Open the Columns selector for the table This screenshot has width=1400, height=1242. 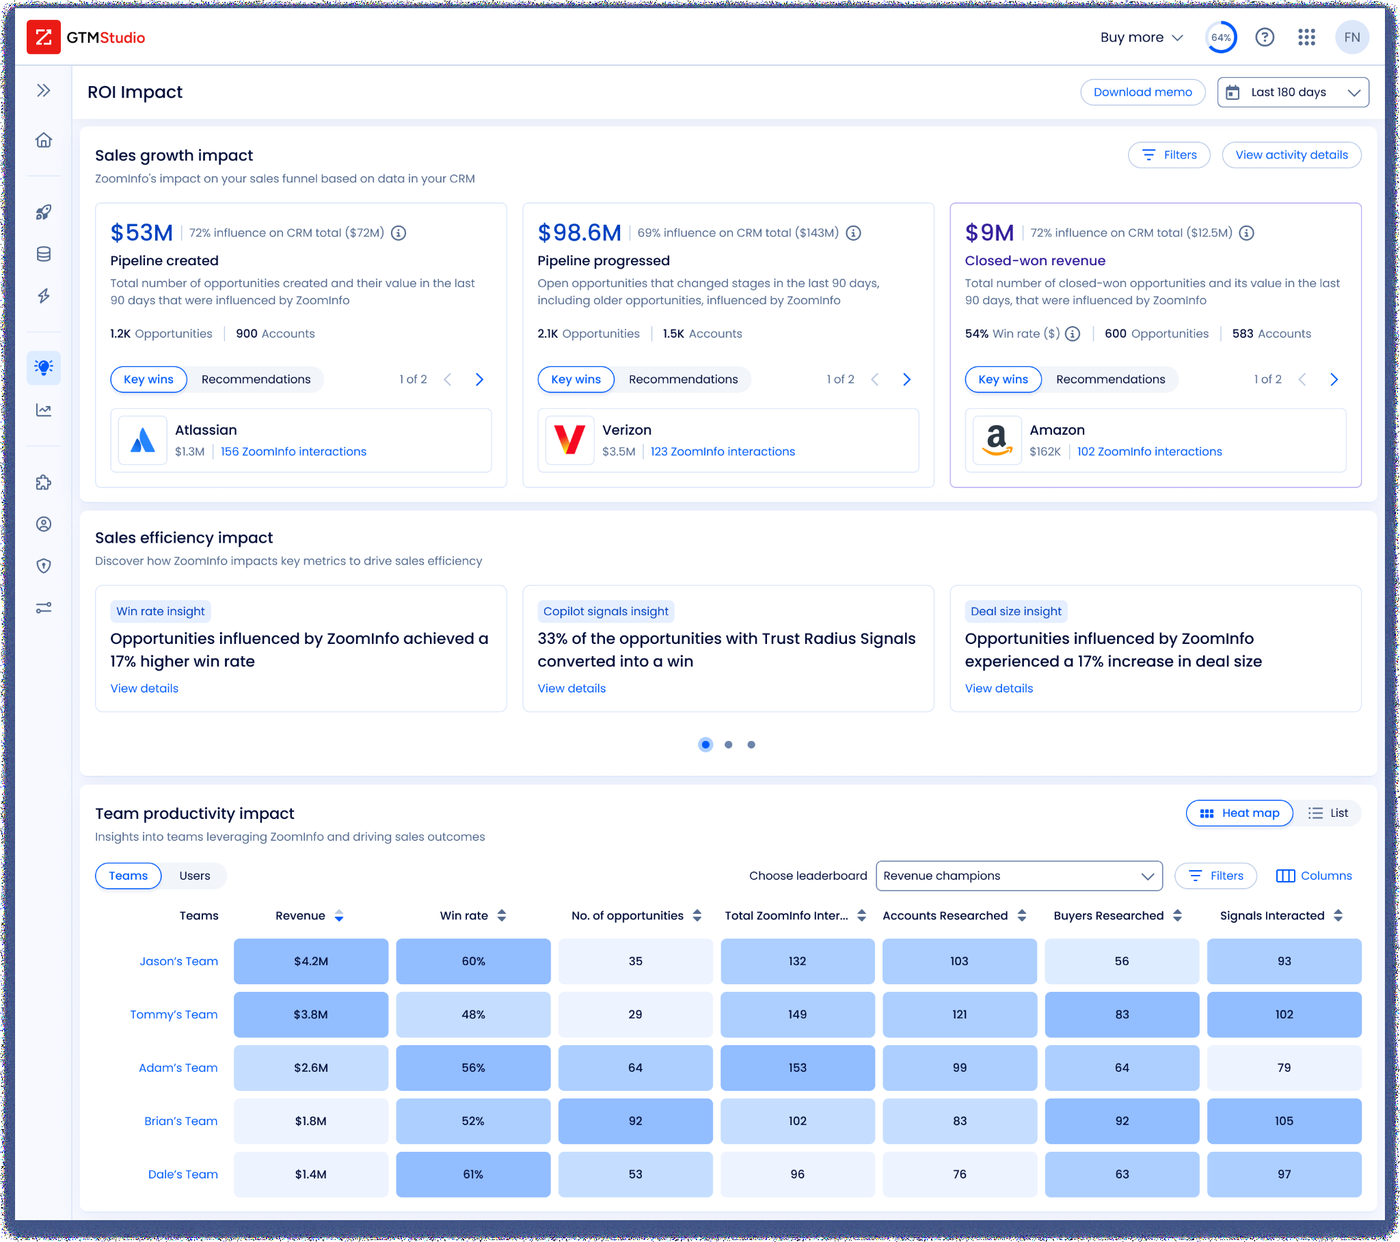click(1314, 876)
